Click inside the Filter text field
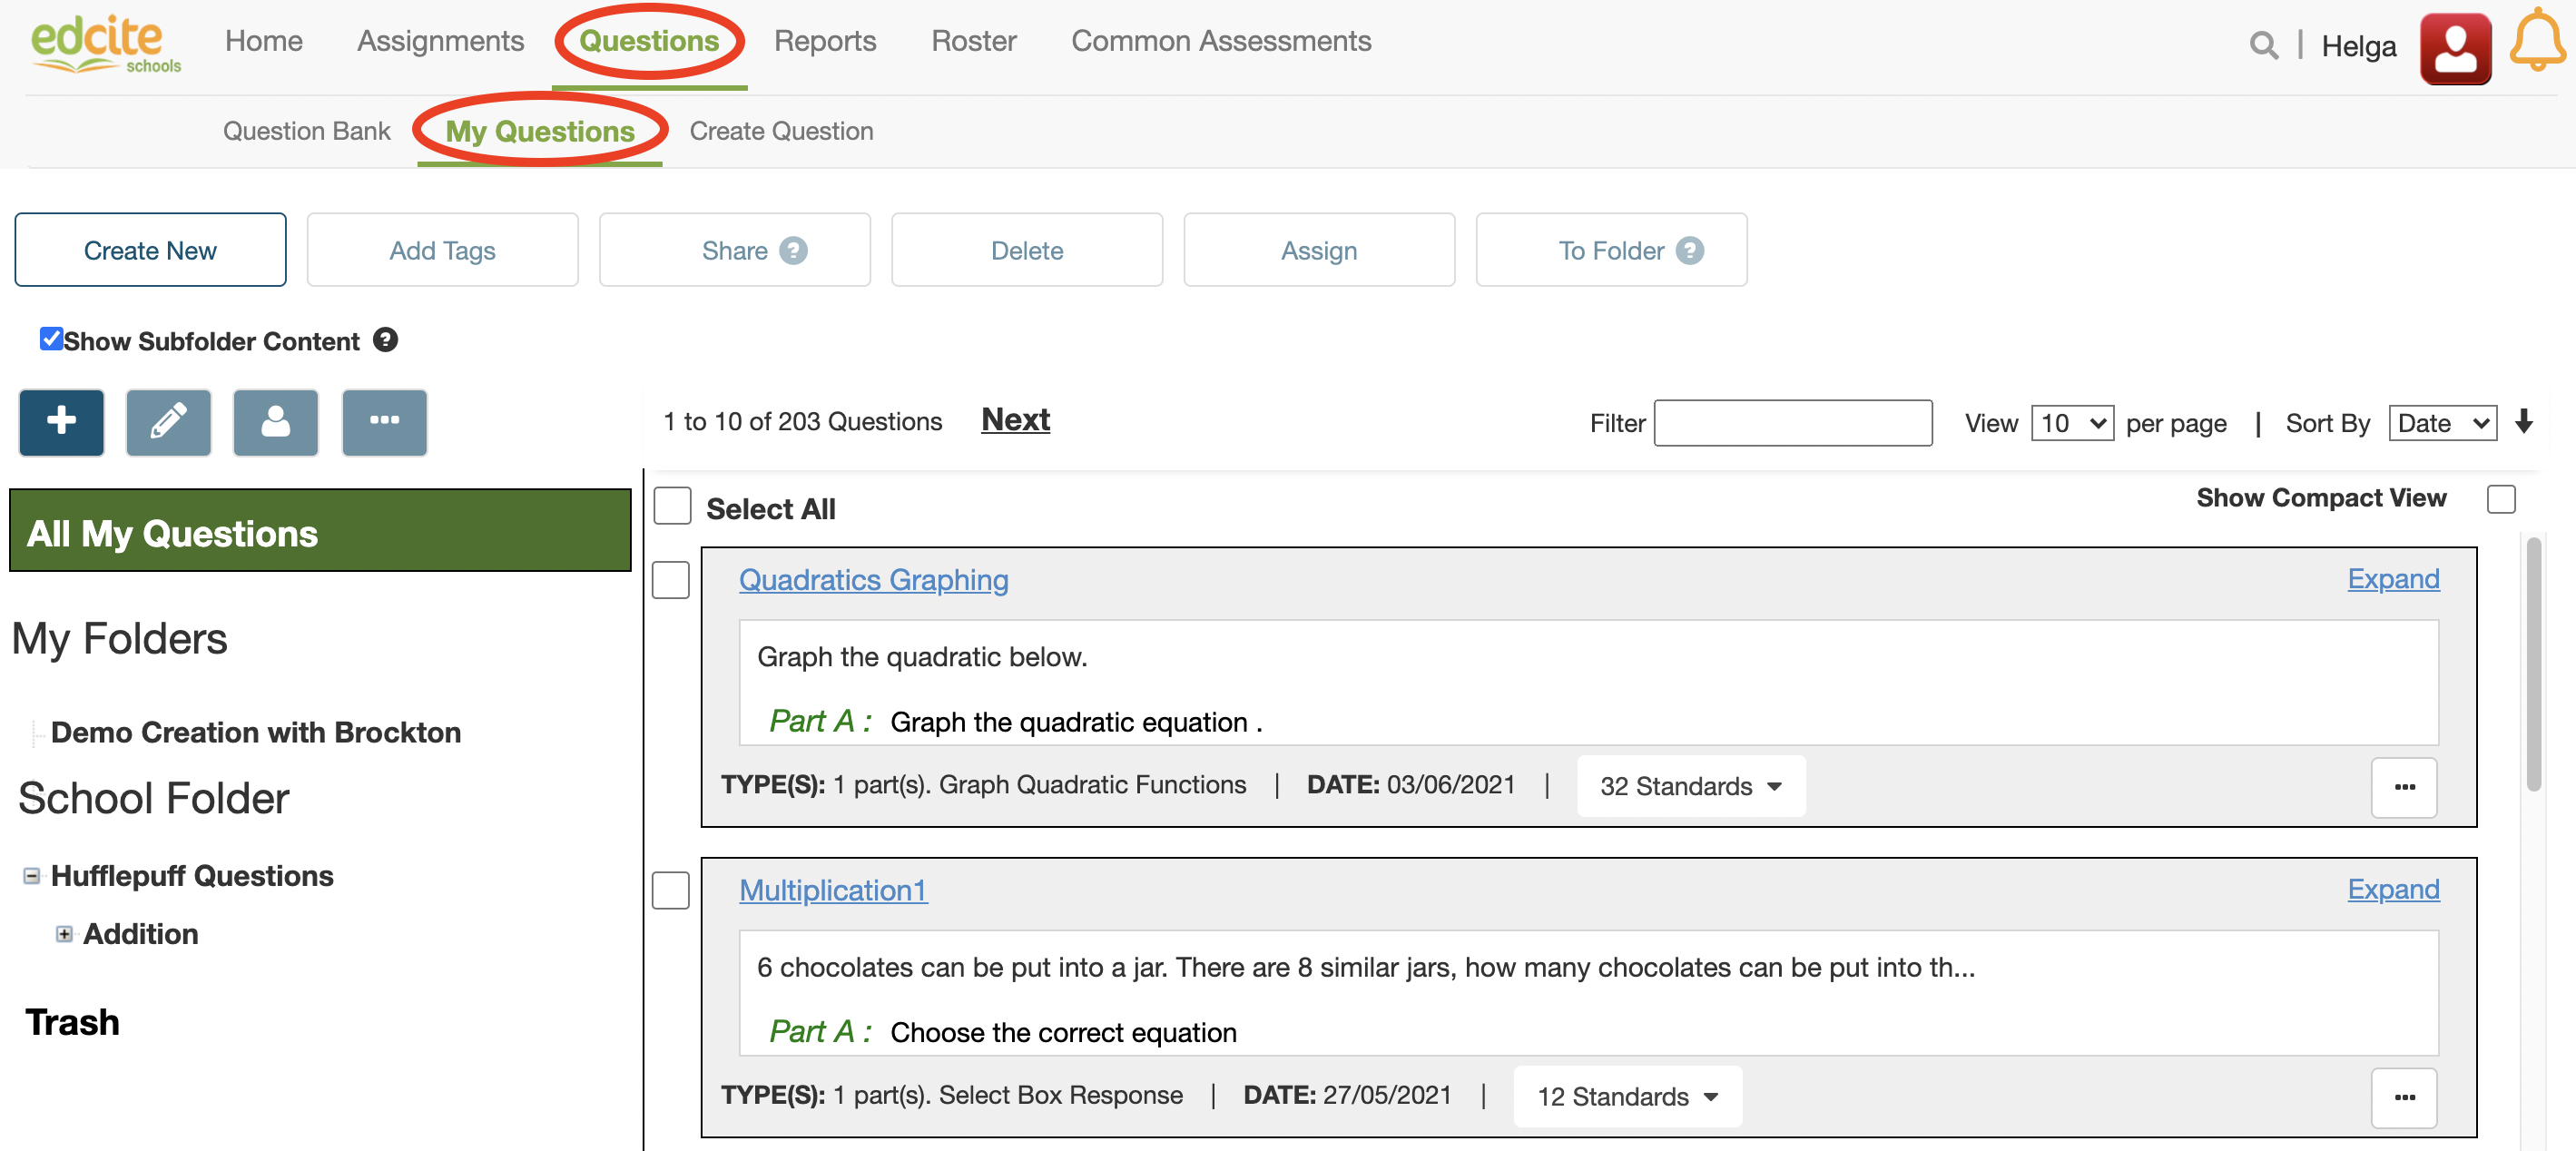Screen dimensions: 2576x1151 coord(1792,423)
